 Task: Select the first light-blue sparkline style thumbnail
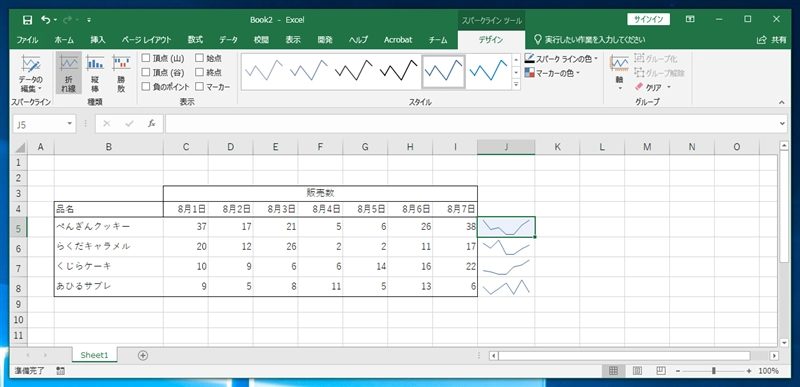tap(264, 72)
